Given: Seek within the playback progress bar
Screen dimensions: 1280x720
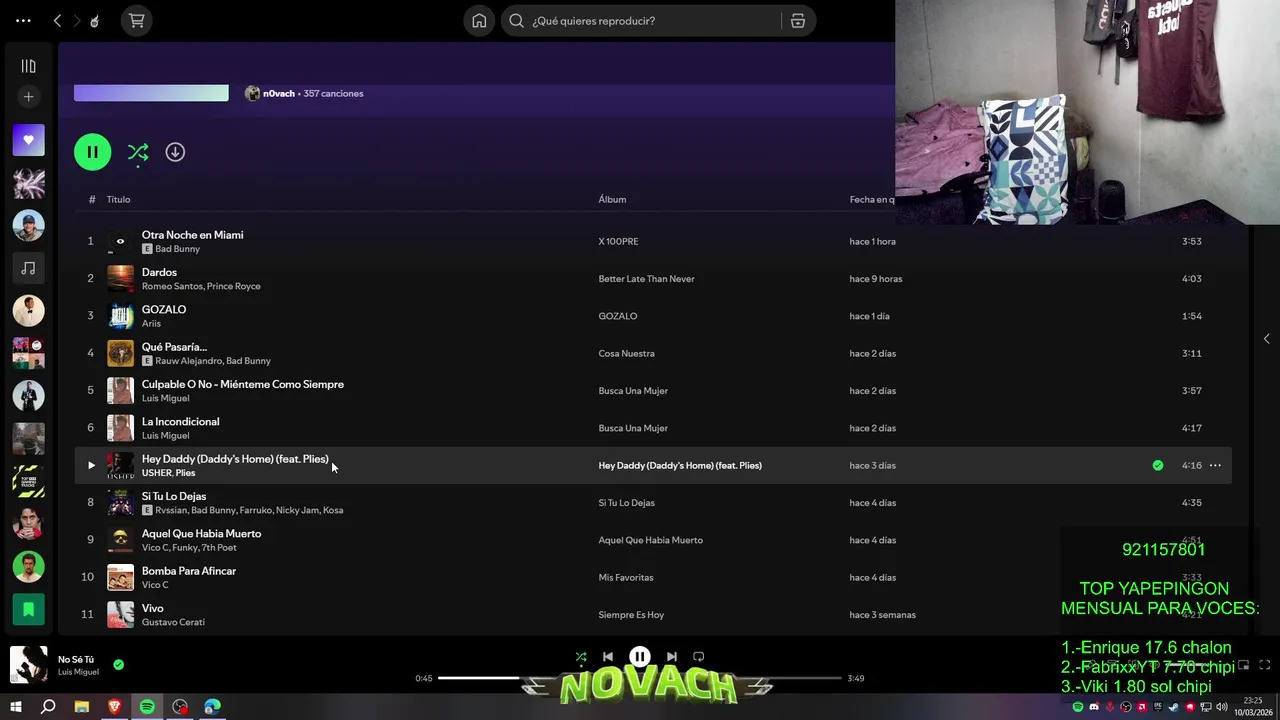Looking at the screenshot, I should pyautogui.click(x=640, y=678).
